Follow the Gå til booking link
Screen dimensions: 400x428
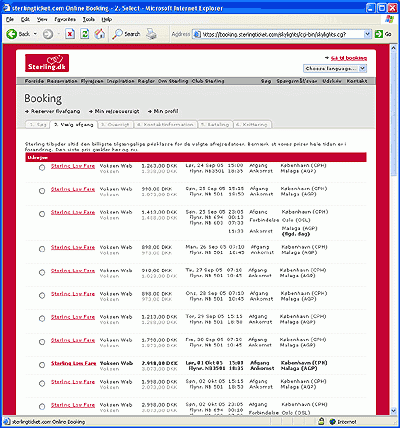[349, 58]
